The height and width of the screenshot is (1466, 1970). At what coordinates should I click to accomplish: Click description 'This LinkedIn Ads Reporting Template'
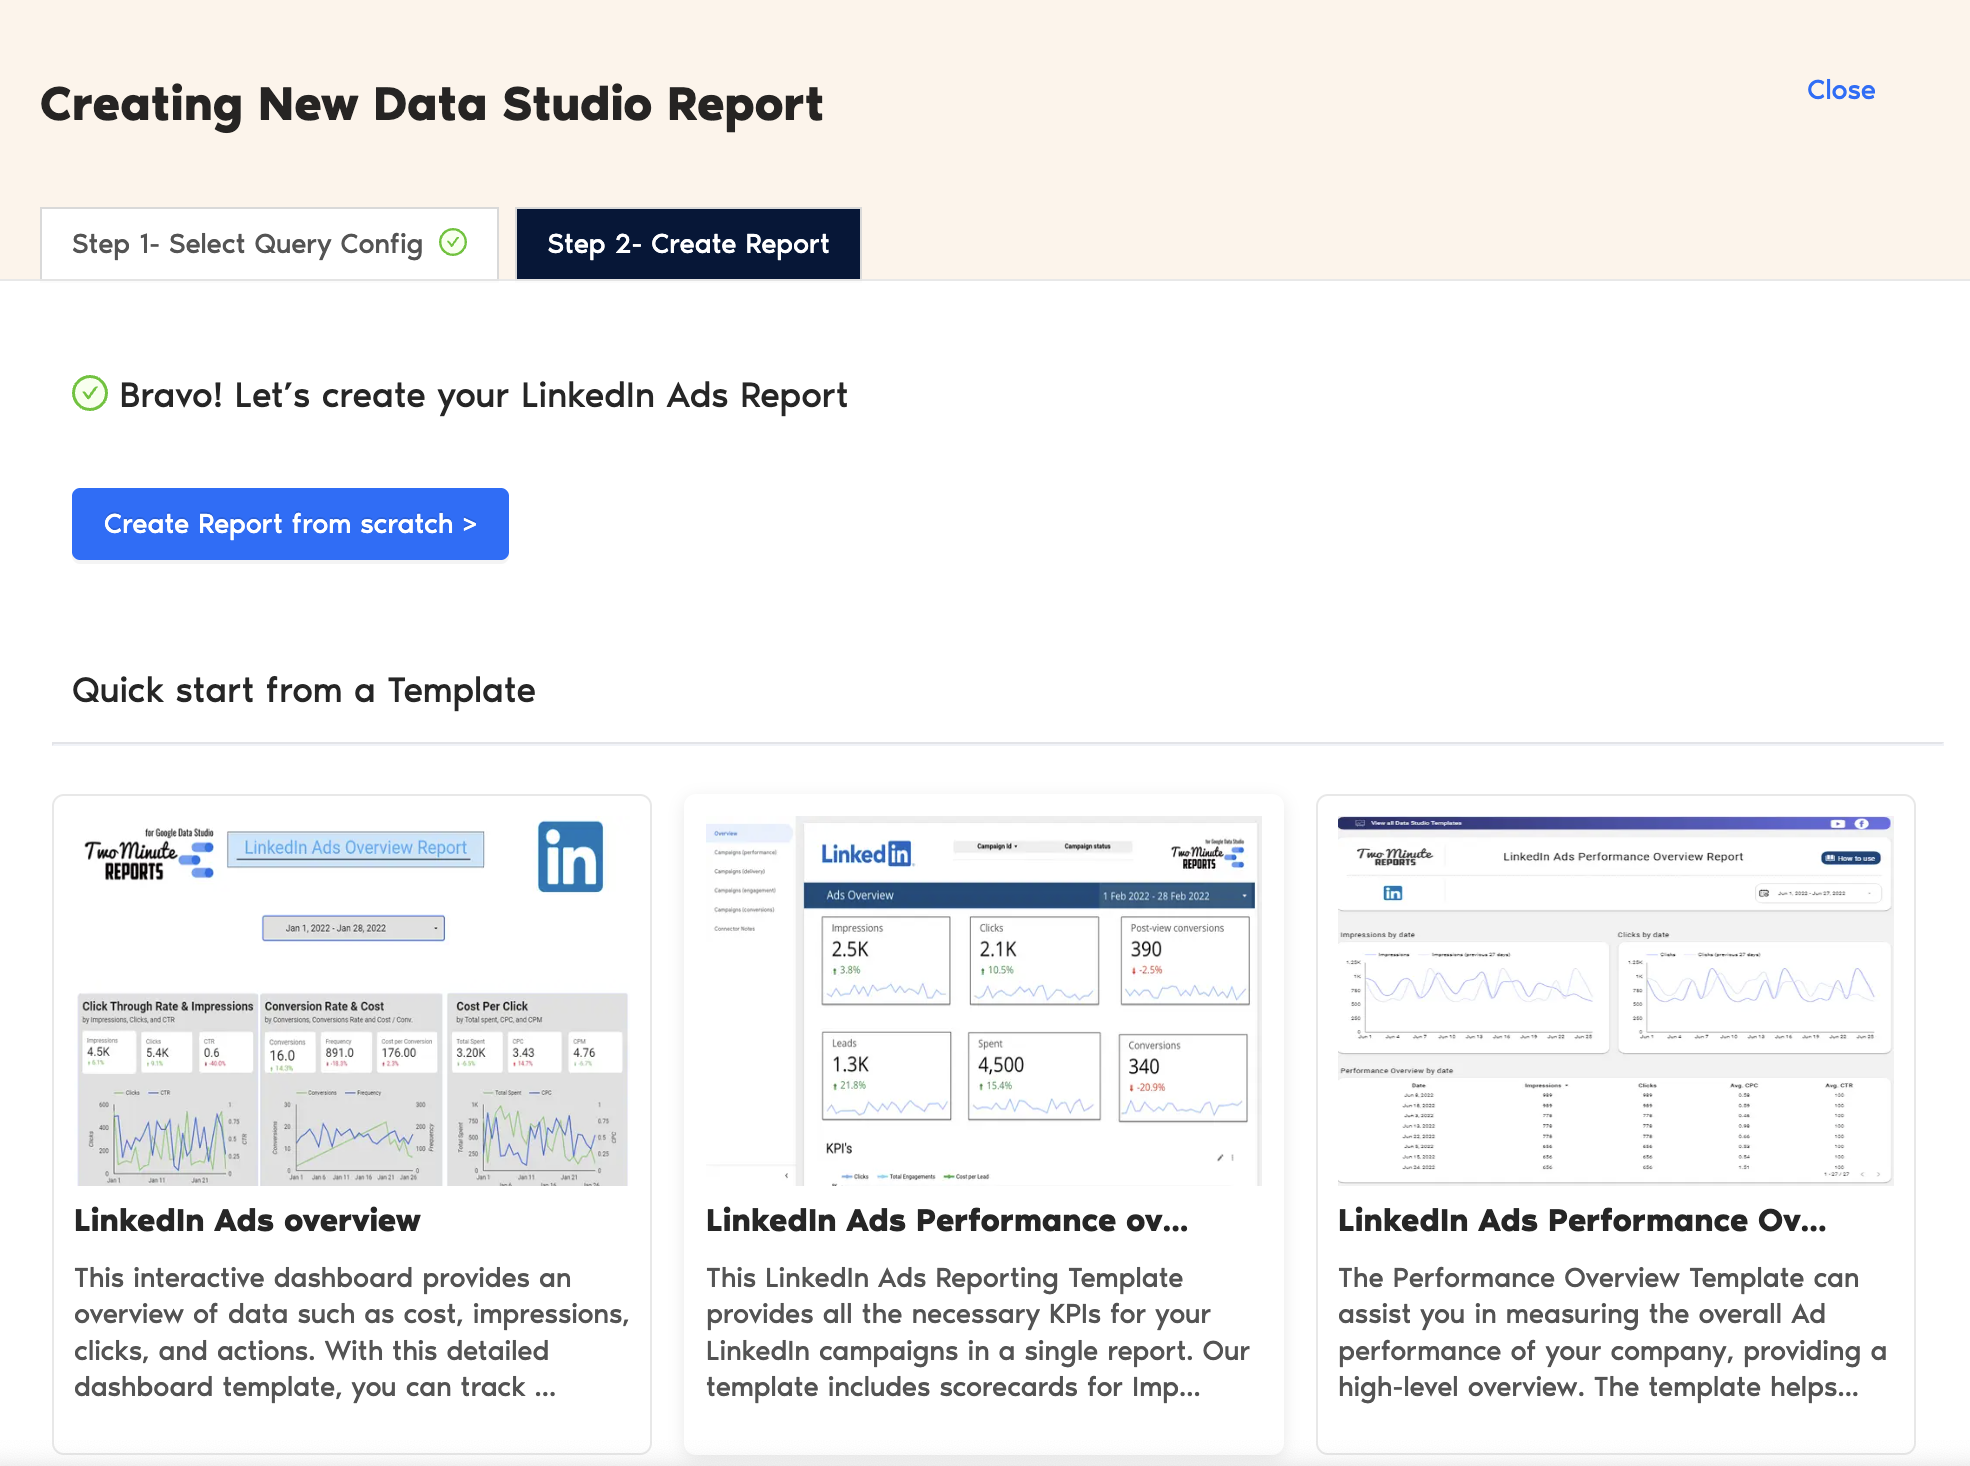click(944, 1278)
